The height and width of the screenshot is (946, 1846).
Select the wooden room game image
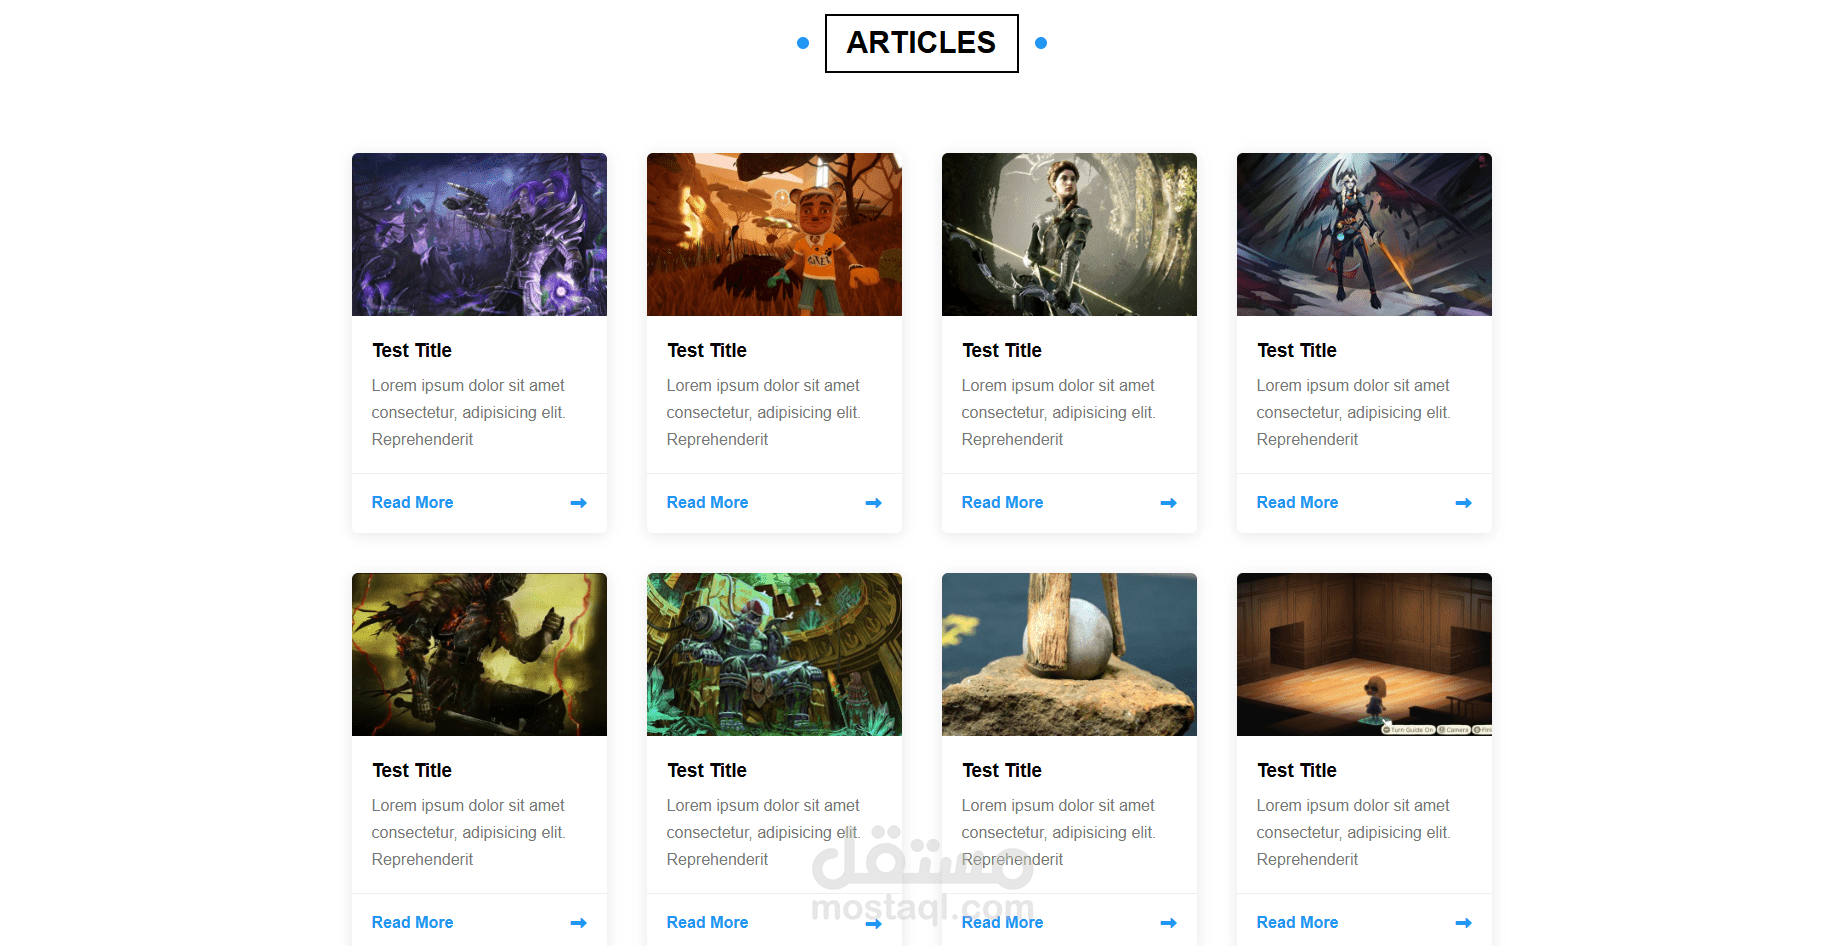coord(1364,654)
